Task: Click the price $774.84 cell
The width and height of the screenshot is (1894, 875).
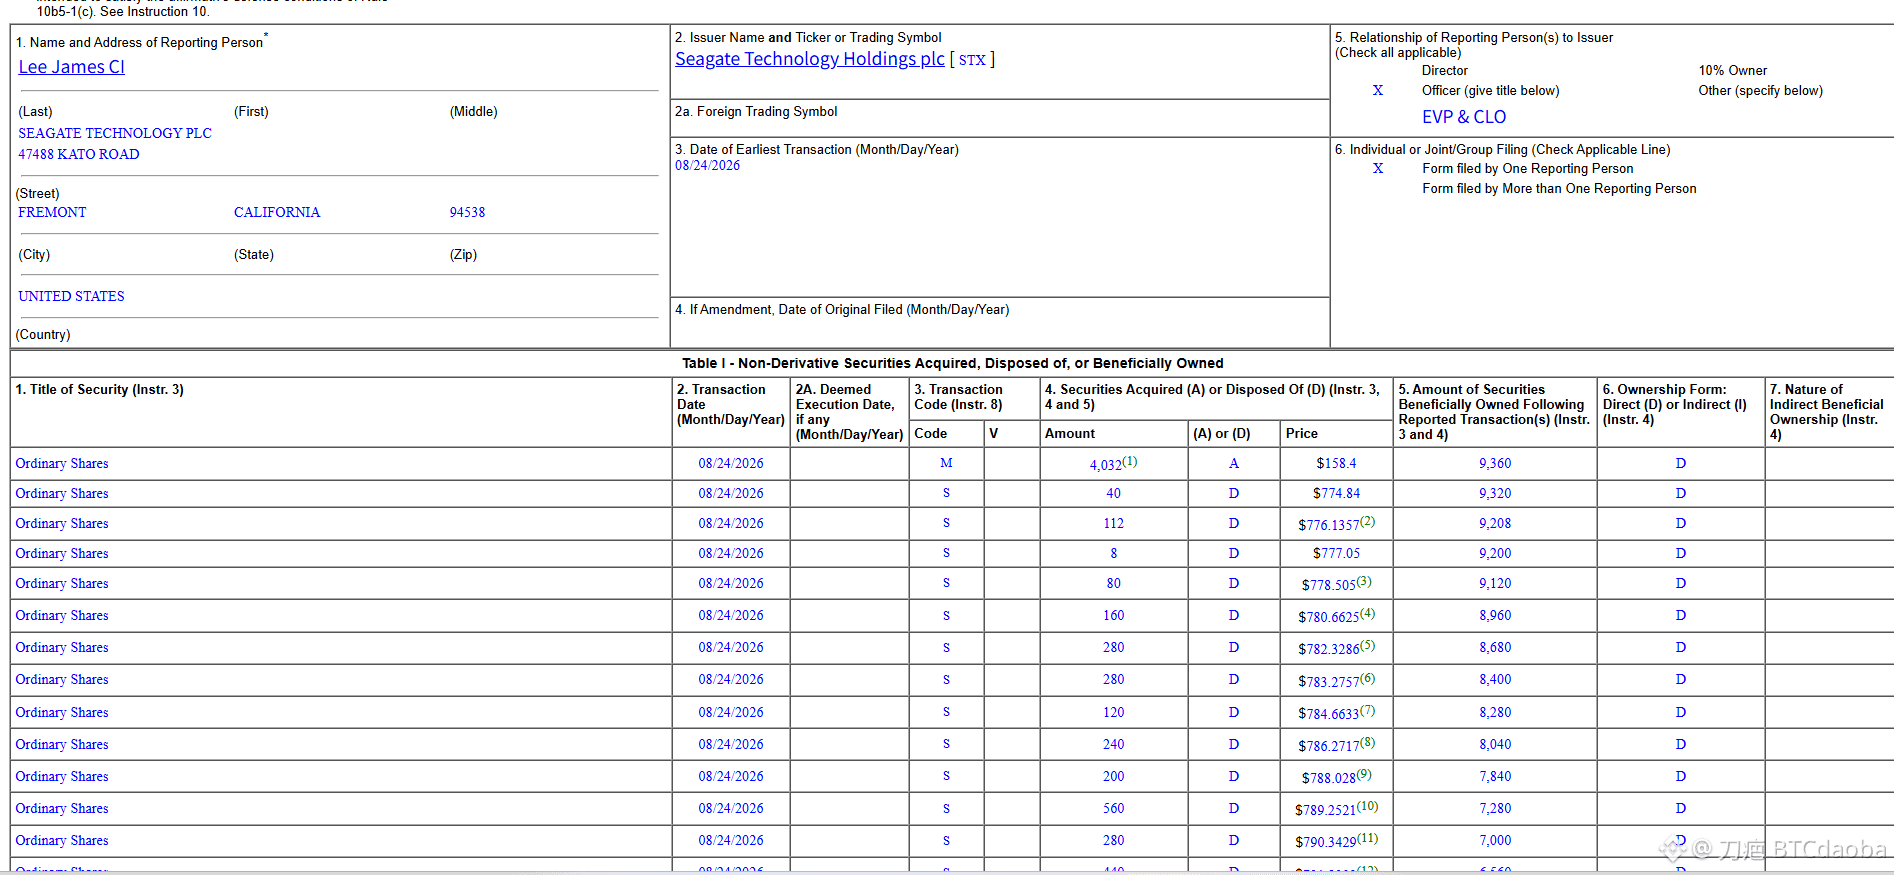Action: (x=1336, y=493)
